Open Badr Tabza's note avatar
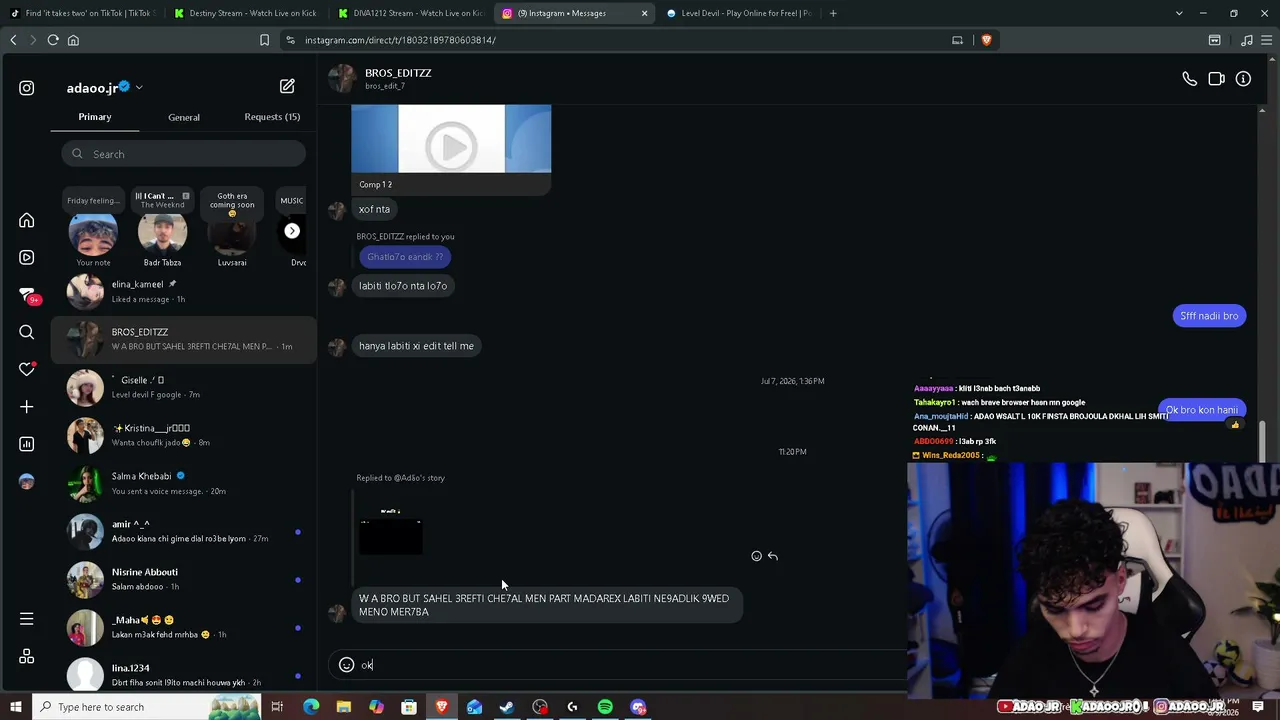This screenshot has width=1280, height=720. 162,235
